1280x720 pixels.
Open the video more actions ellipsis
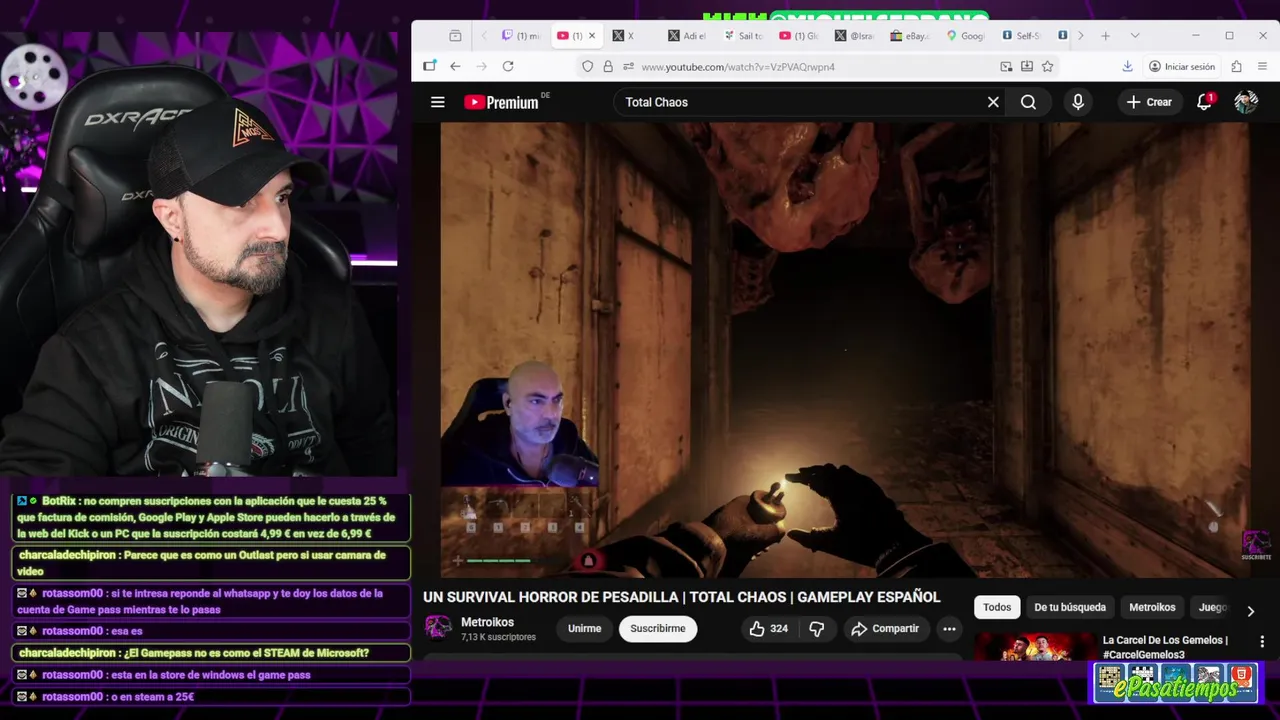(x=949, y=629)
